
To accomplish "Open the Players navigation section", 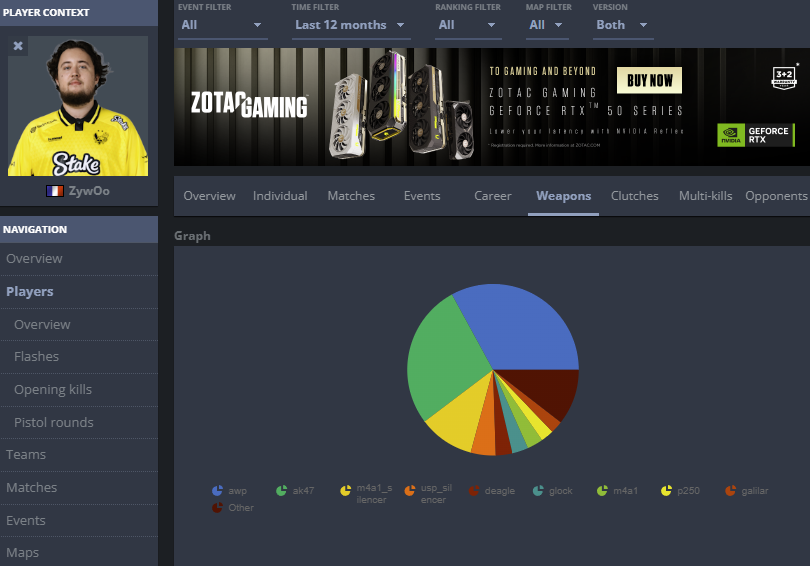I will point(79,292).
